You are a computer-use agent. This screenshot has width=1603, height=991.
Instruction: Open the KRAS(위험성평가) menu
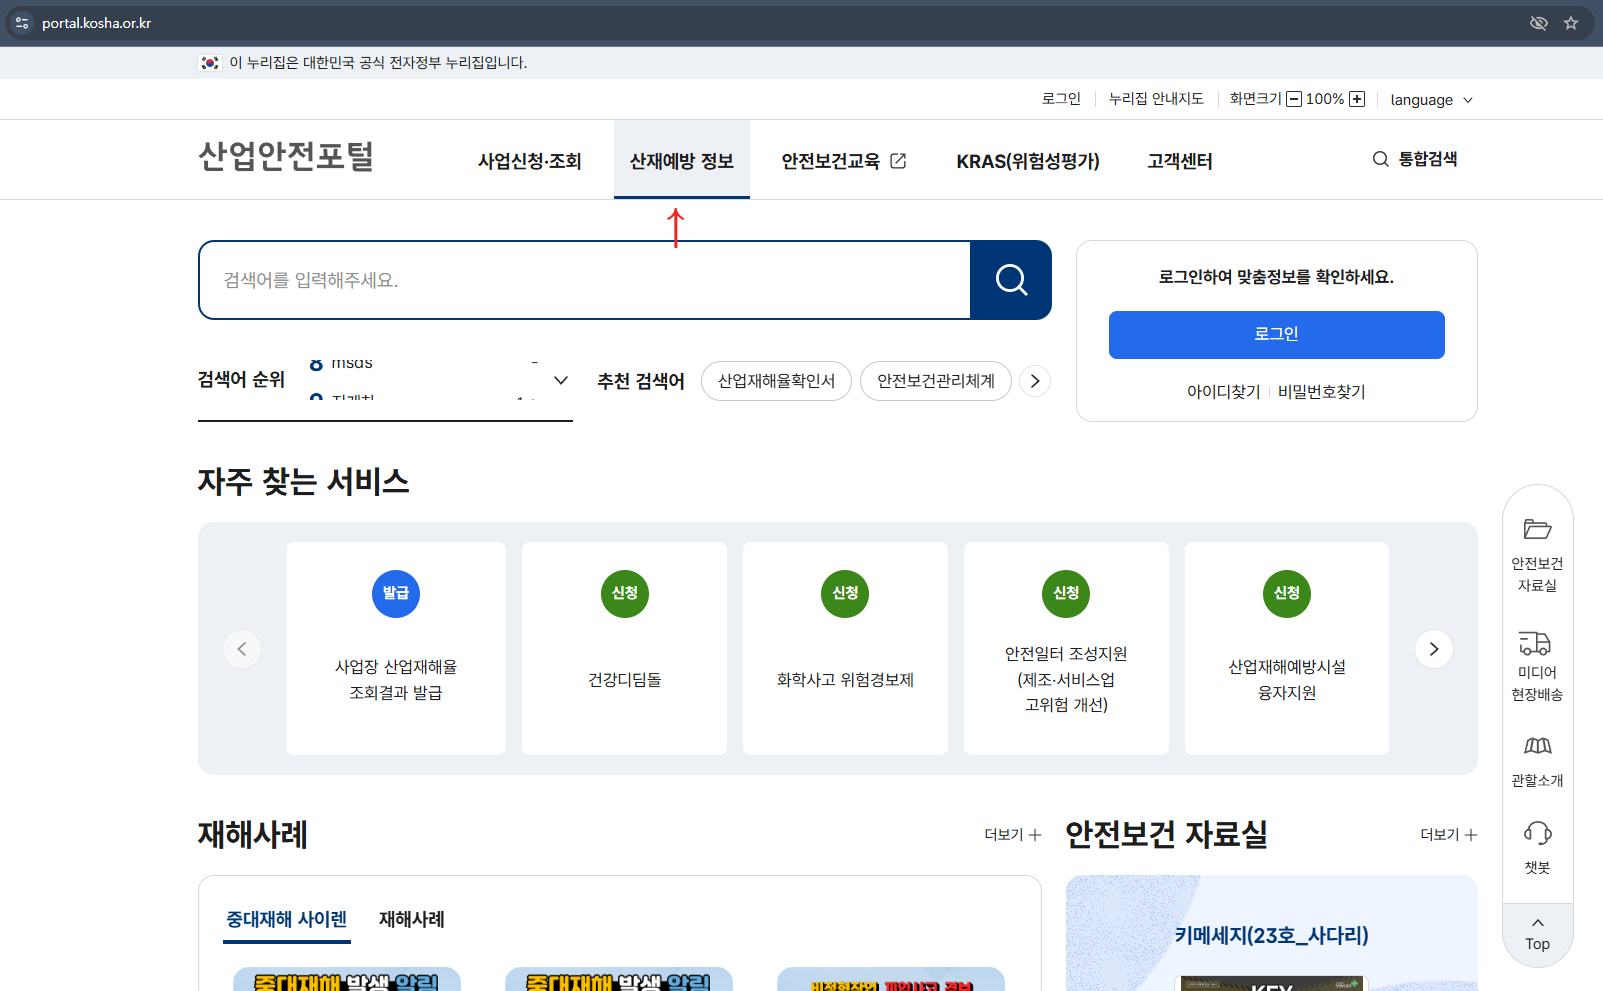pyautogui.click(x=1028, y=161)
